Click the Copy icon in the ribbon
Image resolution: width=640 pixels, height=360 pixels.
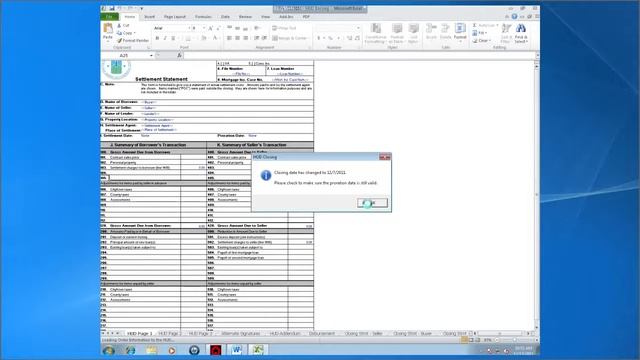point(120,33)
